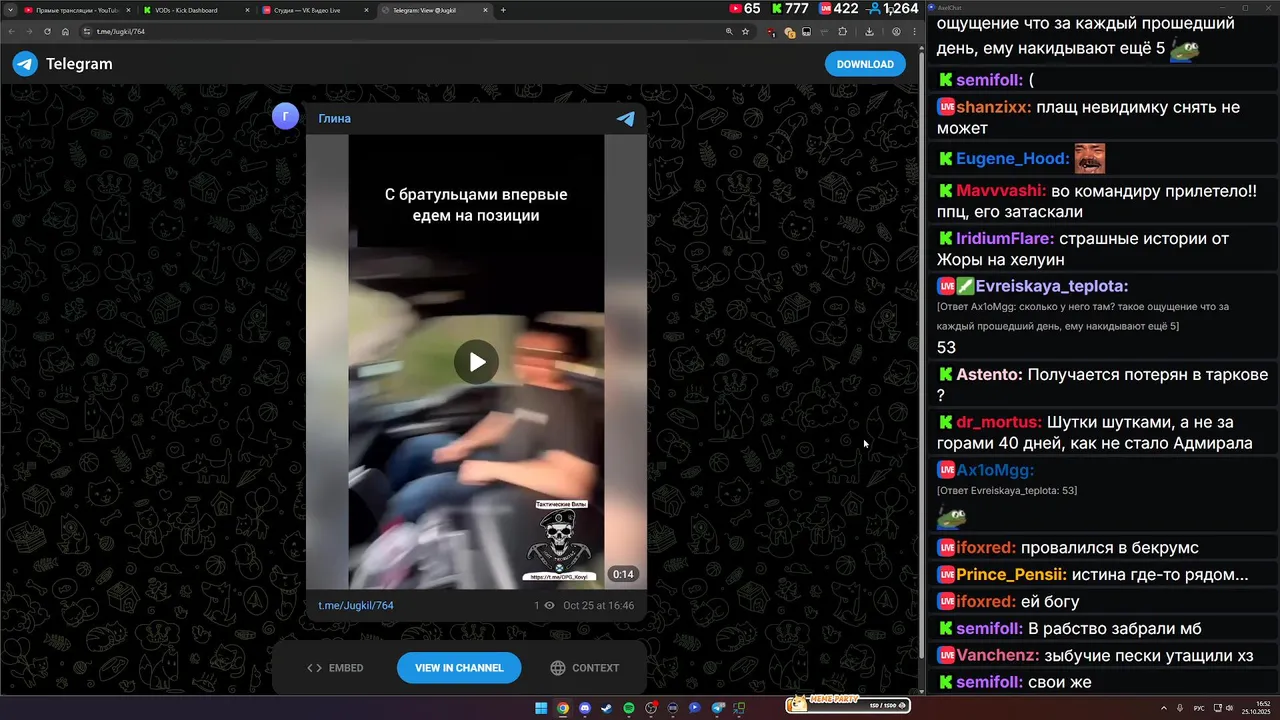Open the browser downloads icon
Viewport: 1280px width, 720px height.
869,31
